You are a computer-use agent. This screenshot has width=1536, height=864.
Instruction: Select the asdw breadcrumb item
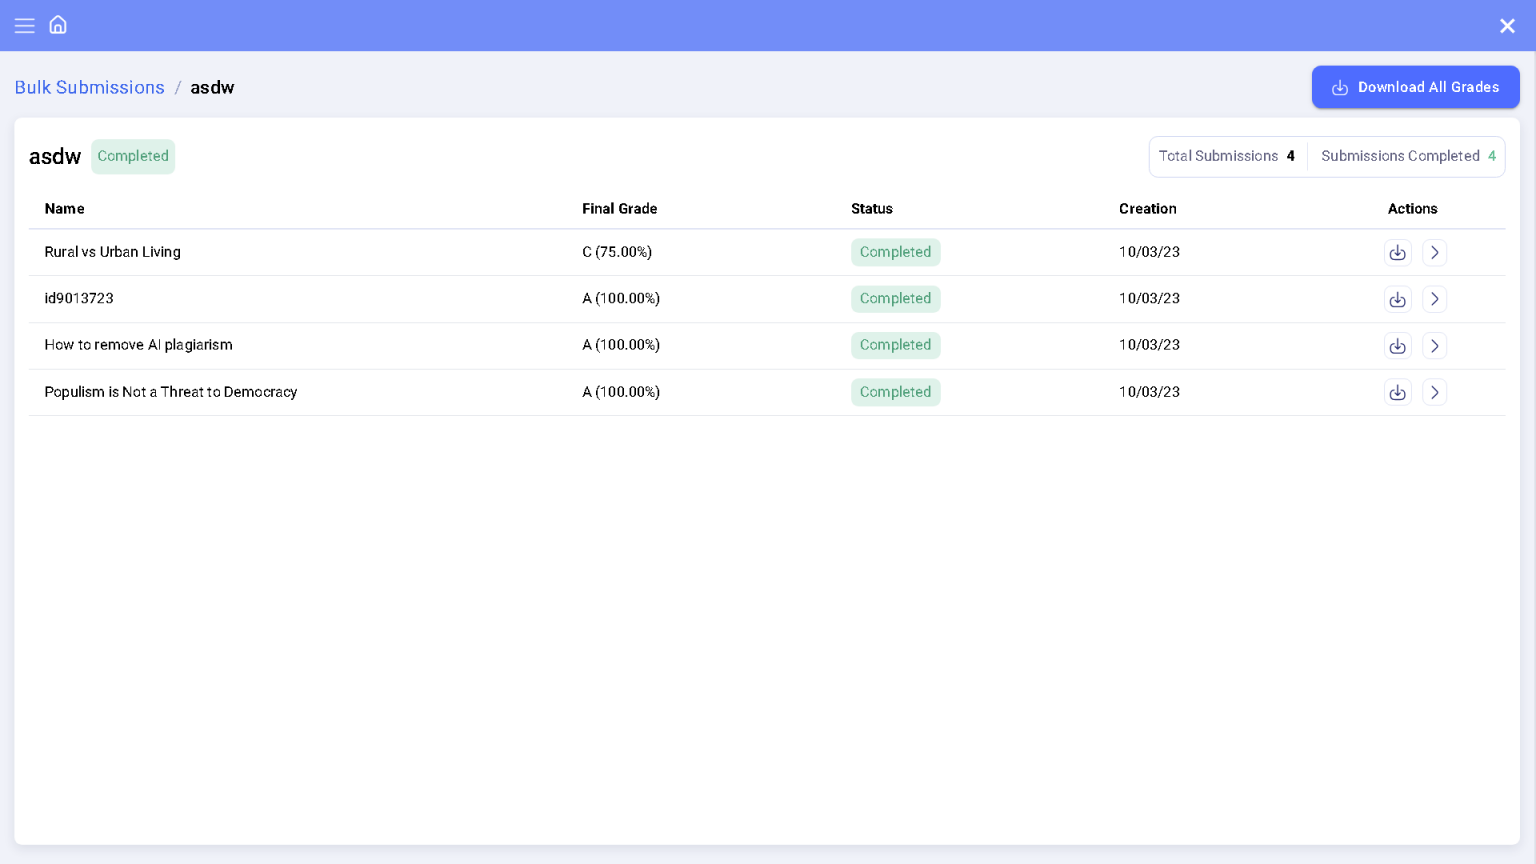point(212,88)
